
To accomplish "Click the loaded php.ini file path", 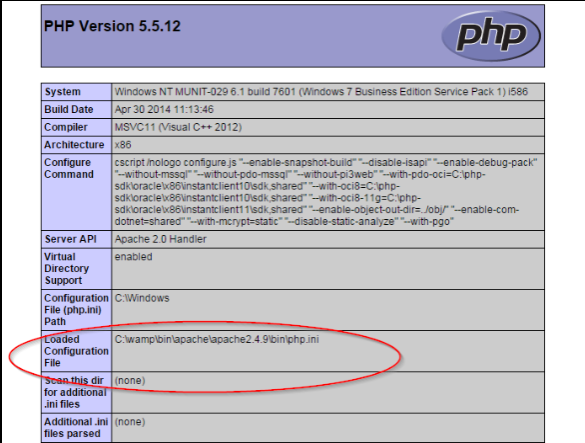I will pos(217,340).
